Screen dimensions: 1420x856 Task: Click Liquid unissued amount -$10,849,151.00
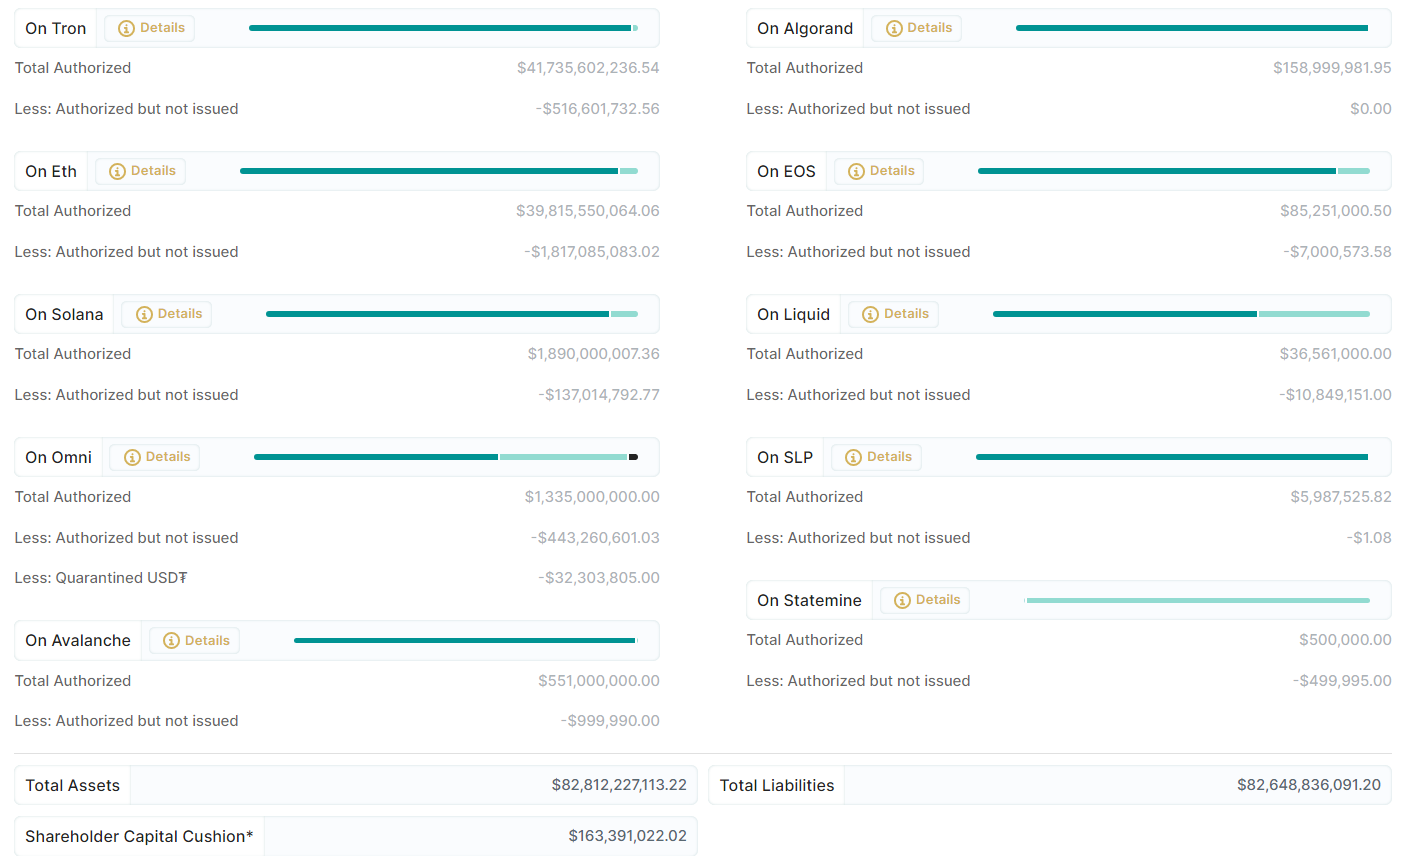coord(1335,395)
